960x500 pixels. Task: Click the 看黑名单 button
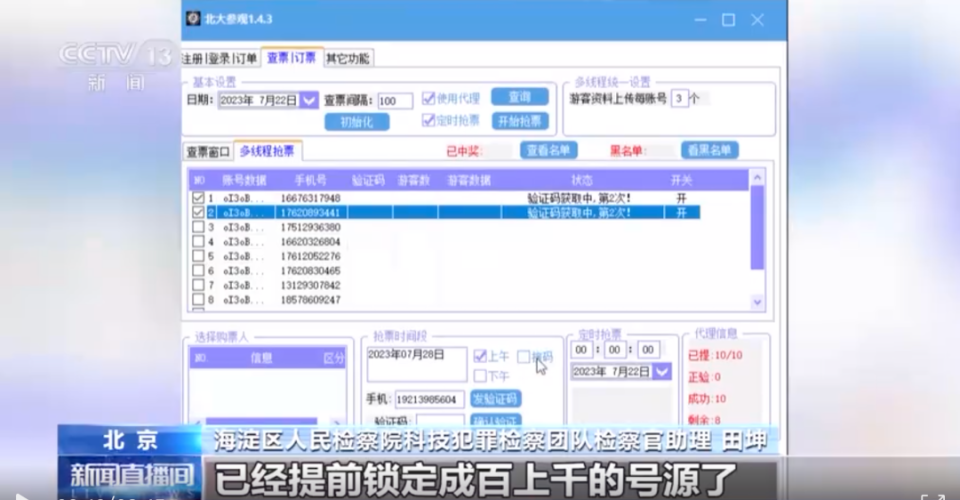click(710, 150)
